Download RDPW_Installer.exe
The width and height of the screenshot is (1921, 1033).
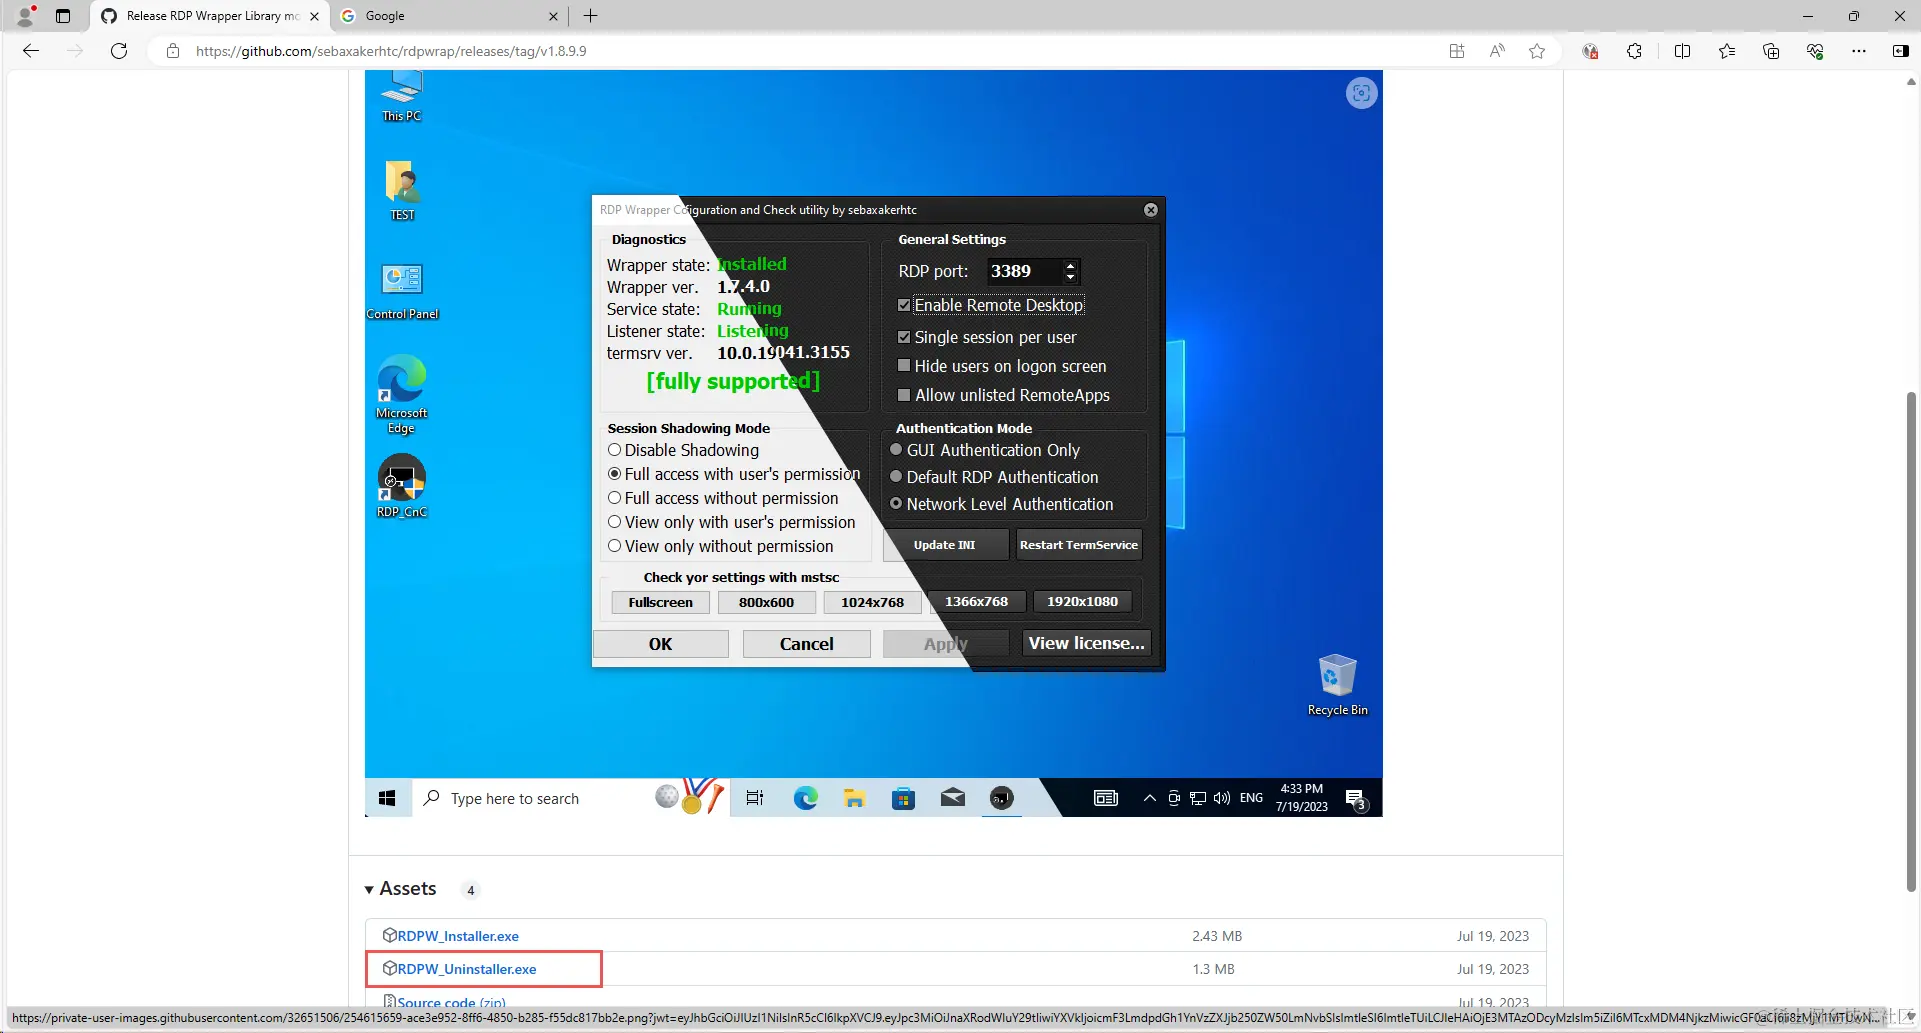tap(458, 936)
